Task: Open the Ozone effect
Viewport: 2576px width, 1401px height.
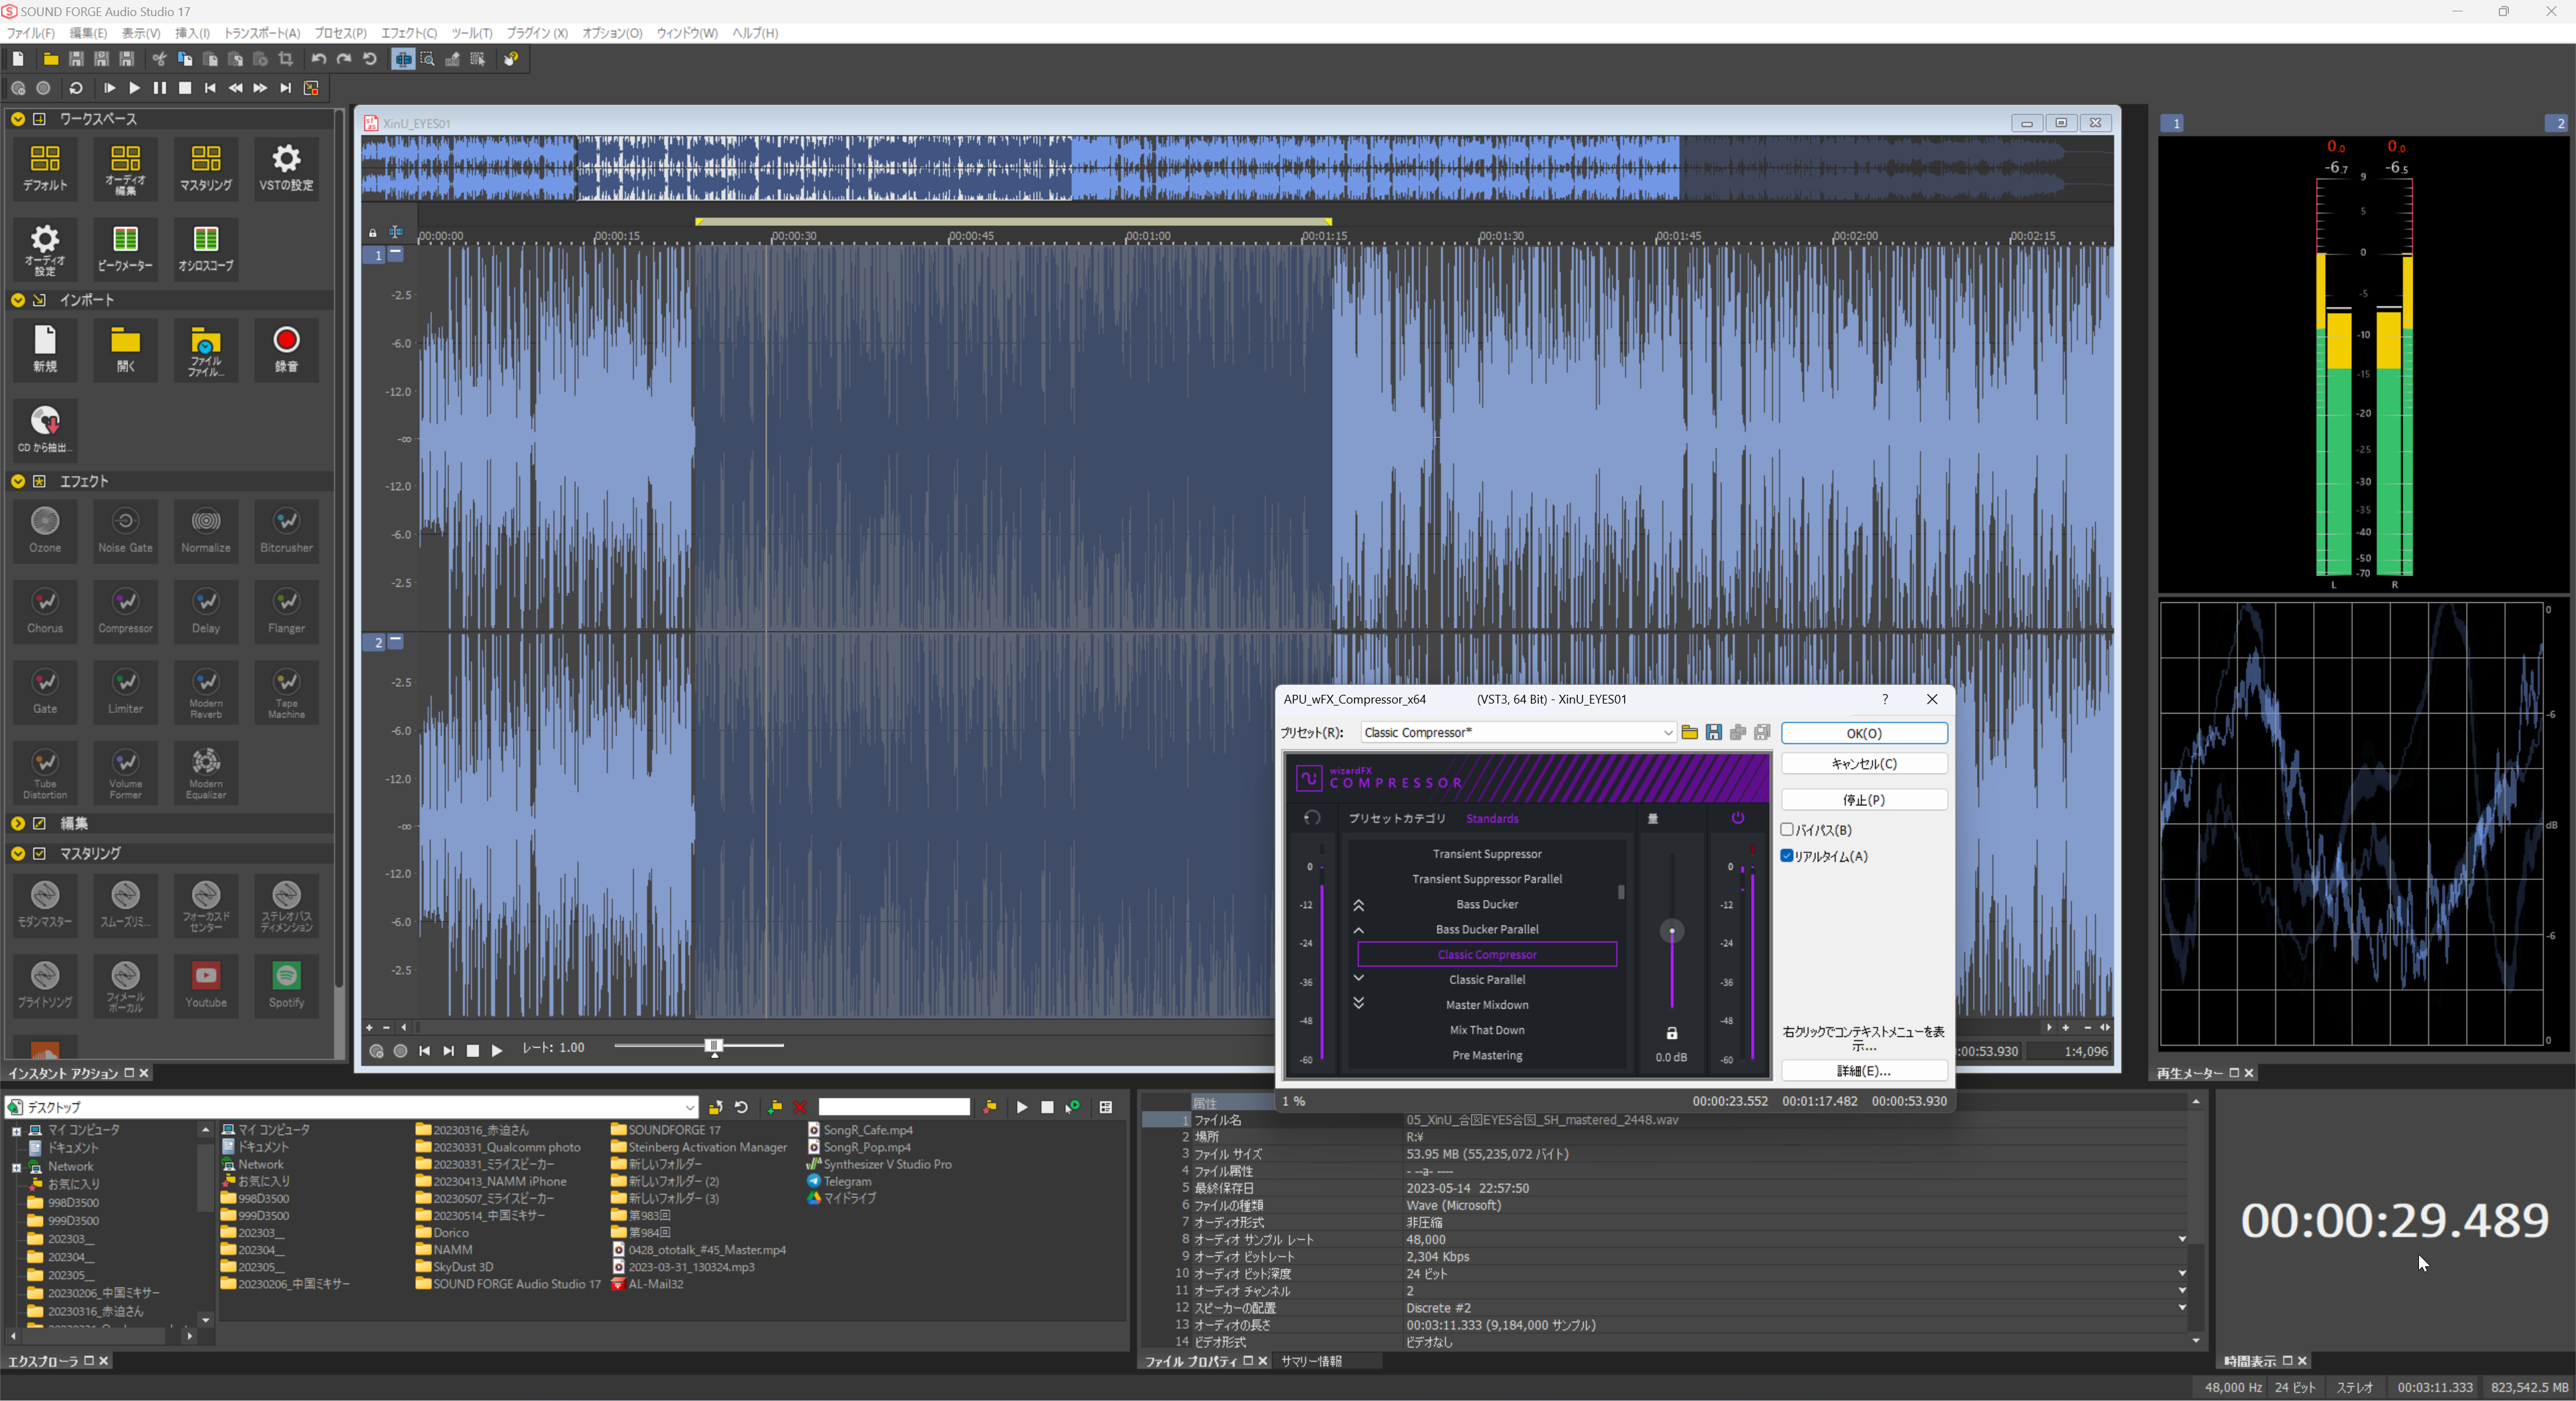Action: pyautogui.click(x=45, y=530)
